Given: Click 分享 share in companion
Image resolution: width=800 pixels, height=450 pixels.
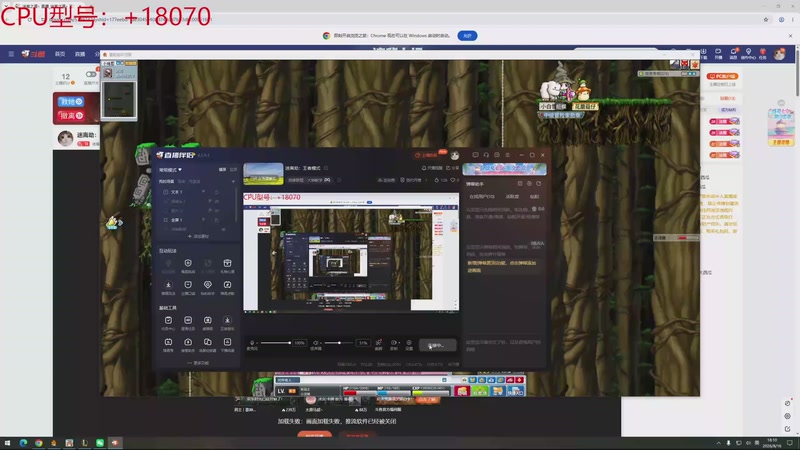Looking at the screenshot, I should coord(452,168).
